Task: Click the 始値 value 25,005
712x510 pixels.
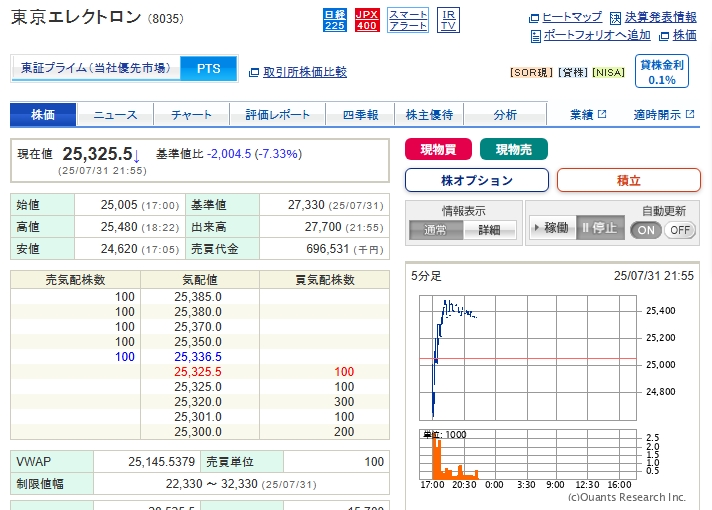Action: 119,205
